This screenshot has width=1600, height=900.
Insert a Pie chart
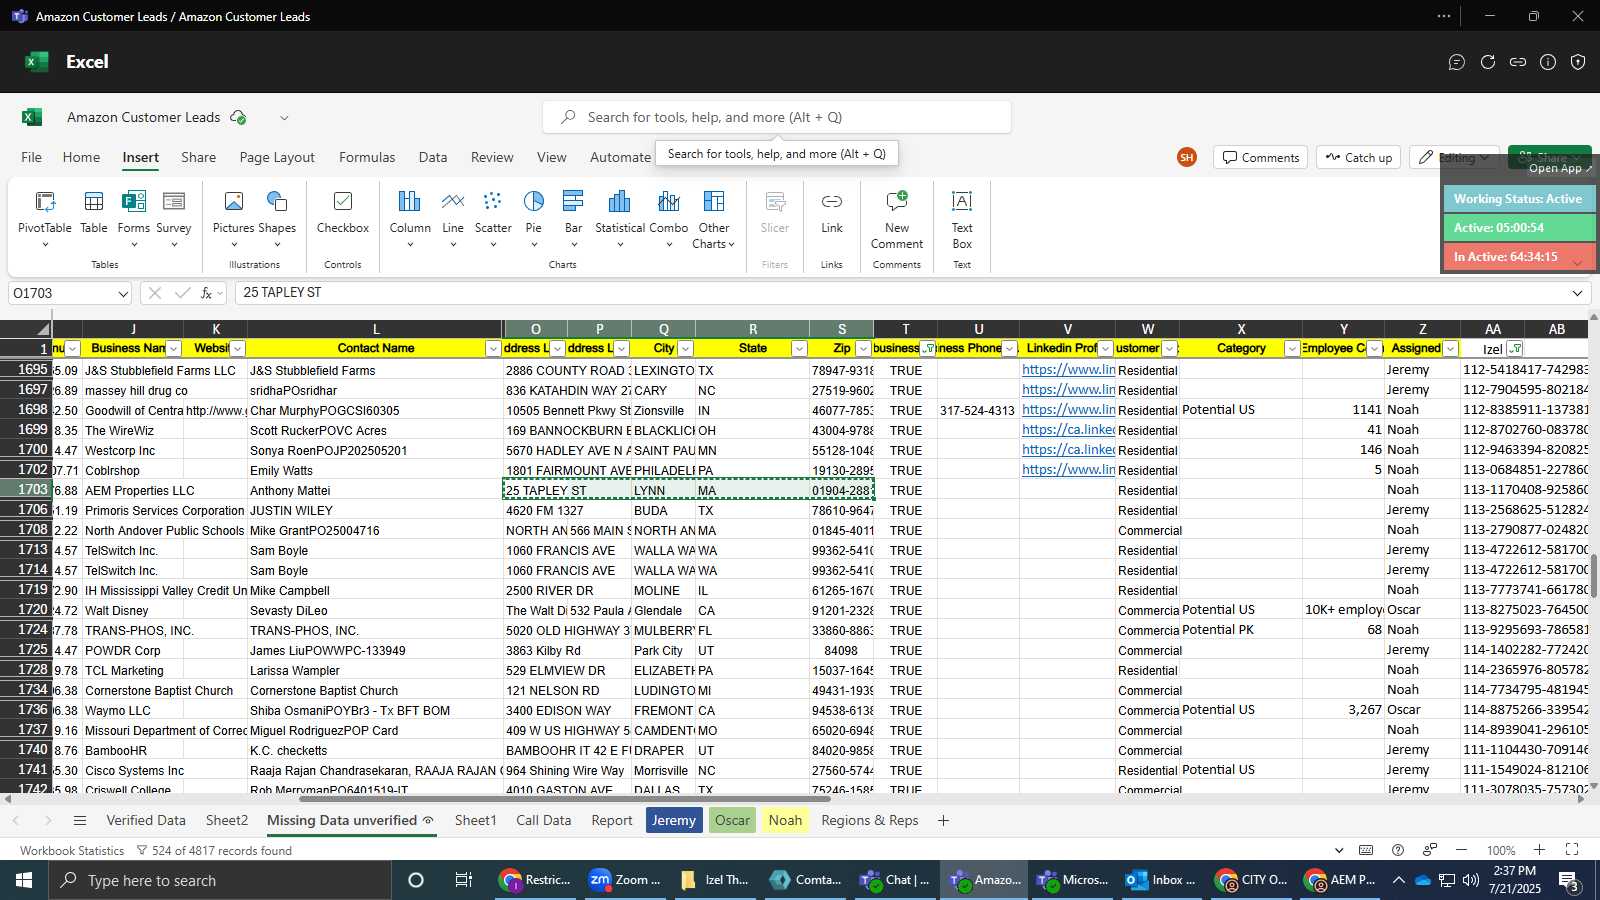(x=534, y=218)
